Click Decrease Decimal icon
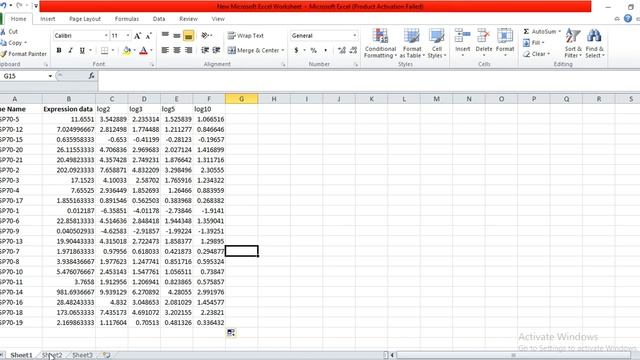 (x=353, y=50)
